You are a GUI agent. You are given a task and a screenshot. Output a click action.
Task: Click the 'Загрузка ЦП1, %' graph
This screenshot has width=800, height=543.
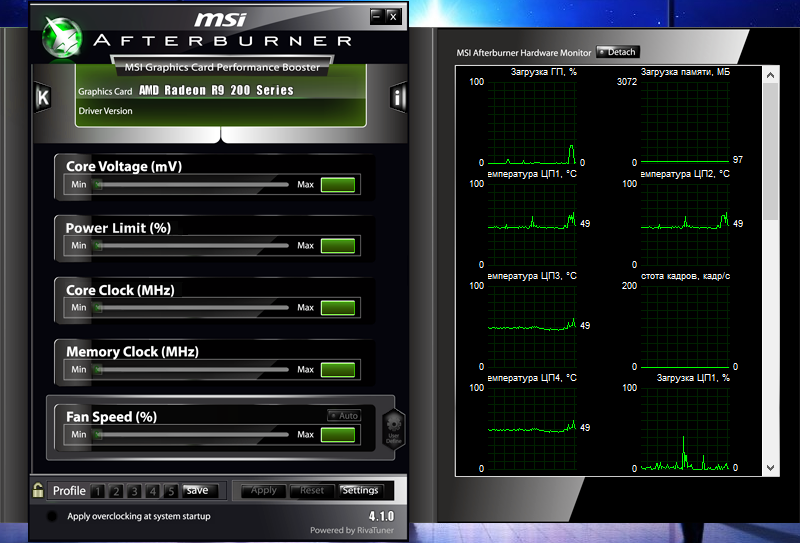coord(685,428)
